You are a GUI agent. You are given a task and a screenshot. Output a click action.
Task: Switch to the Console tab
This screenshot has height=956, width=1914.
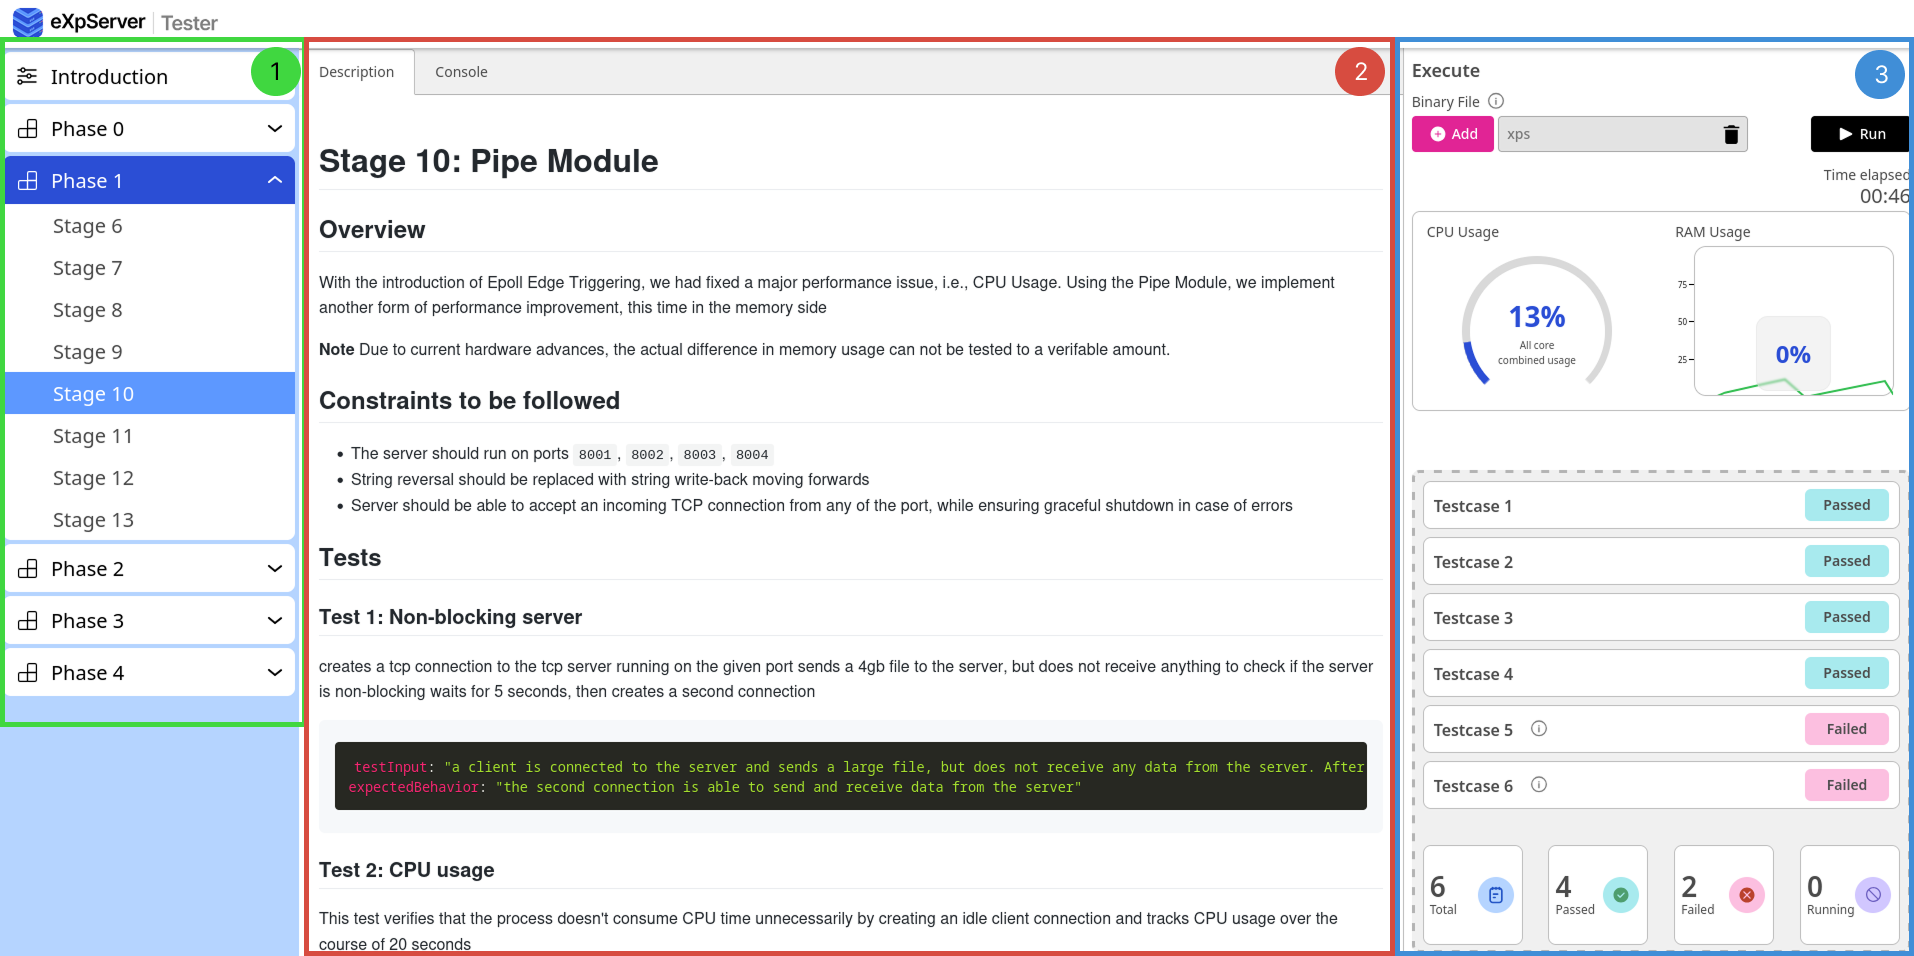tap(461, 72)
